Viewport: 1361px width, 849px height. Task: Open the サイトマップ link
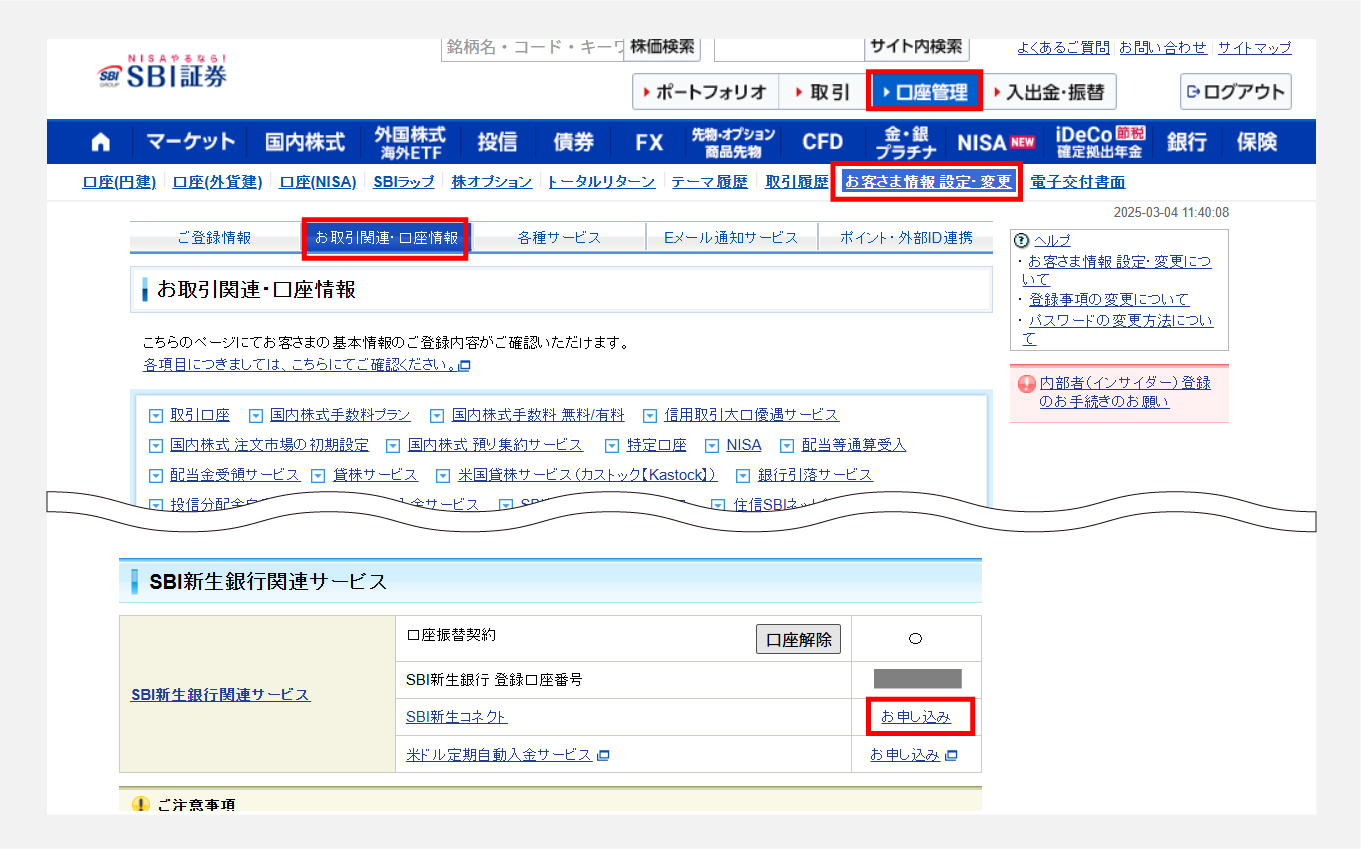click(x=1255, y=47)
